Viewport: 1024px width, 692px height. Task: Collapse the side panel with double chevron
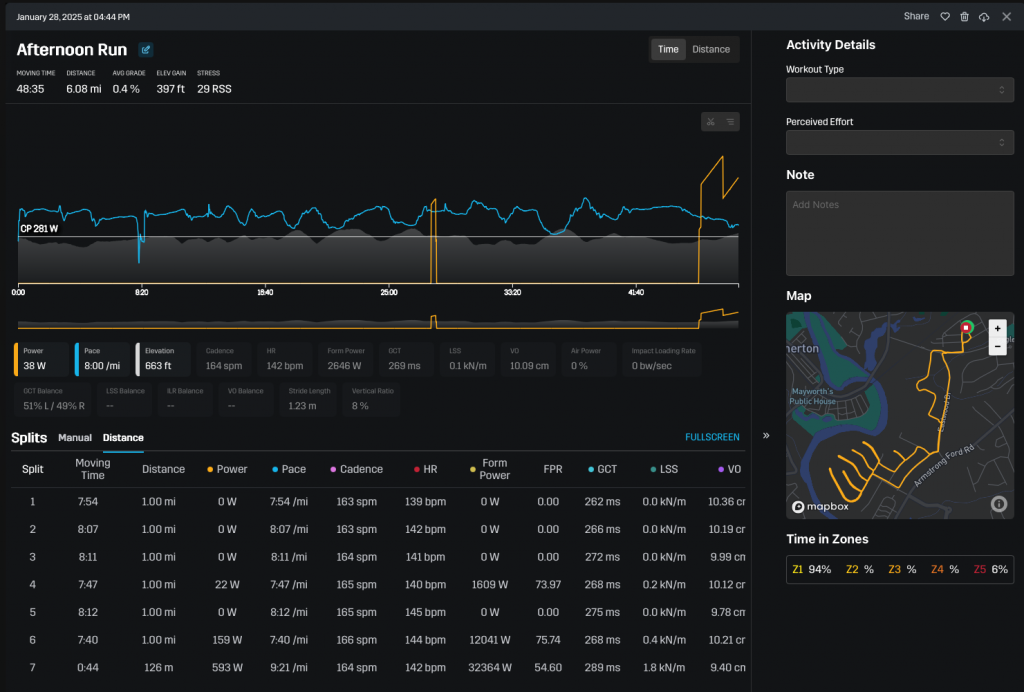point(766,436)
